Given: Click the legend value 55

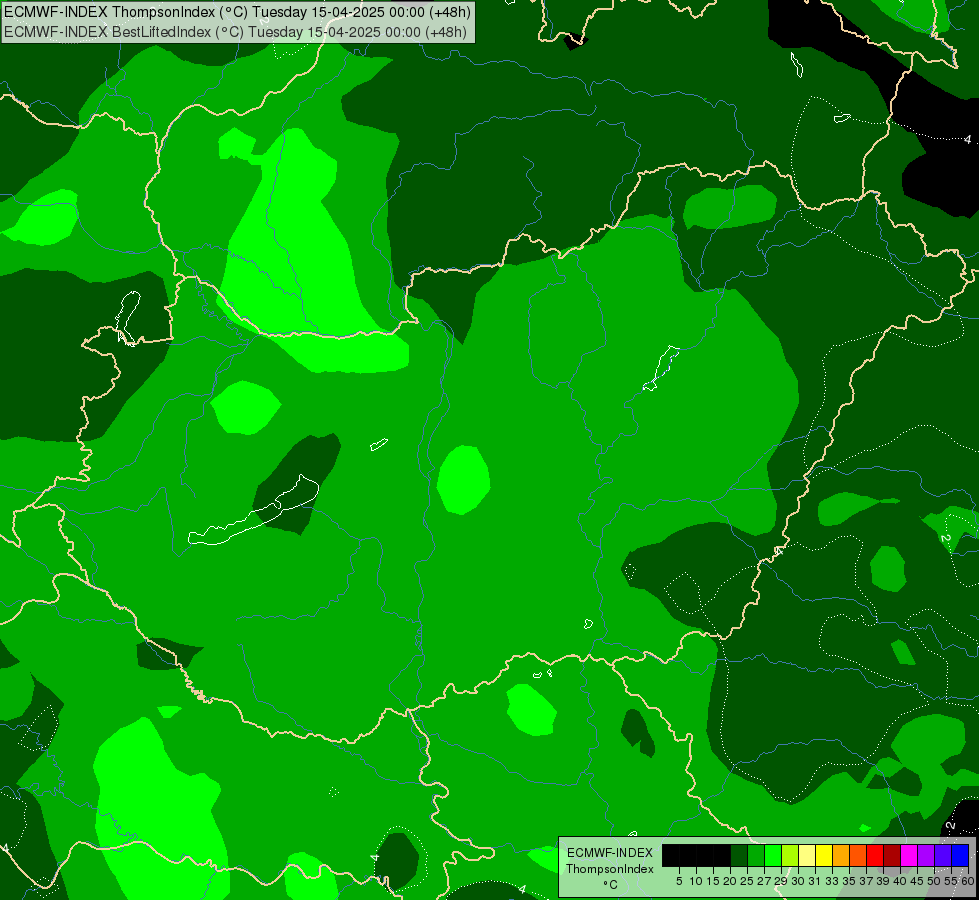Looking at the screenshot, I should coord(951,881).
